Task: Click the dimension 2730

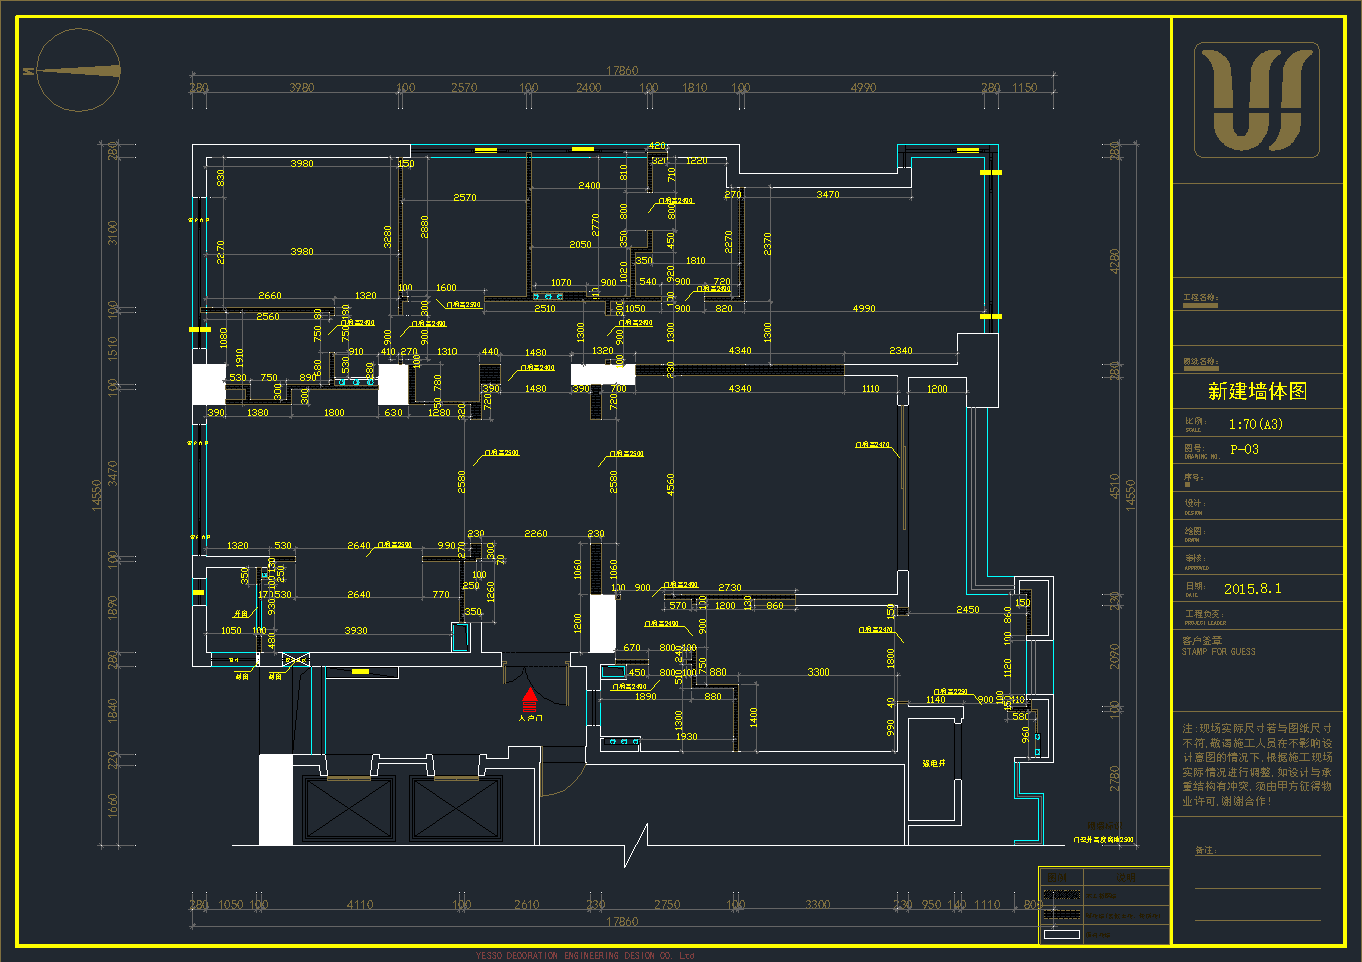Action: click(730, 588)
